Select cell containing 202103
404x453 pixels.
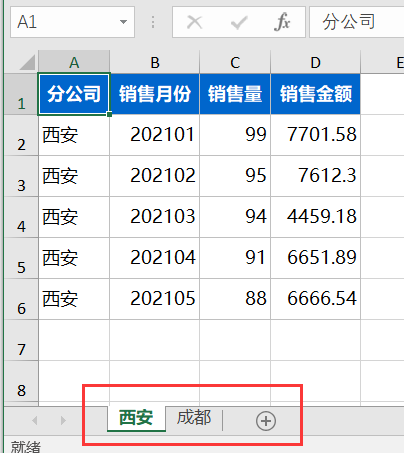(x=155, y=217)
